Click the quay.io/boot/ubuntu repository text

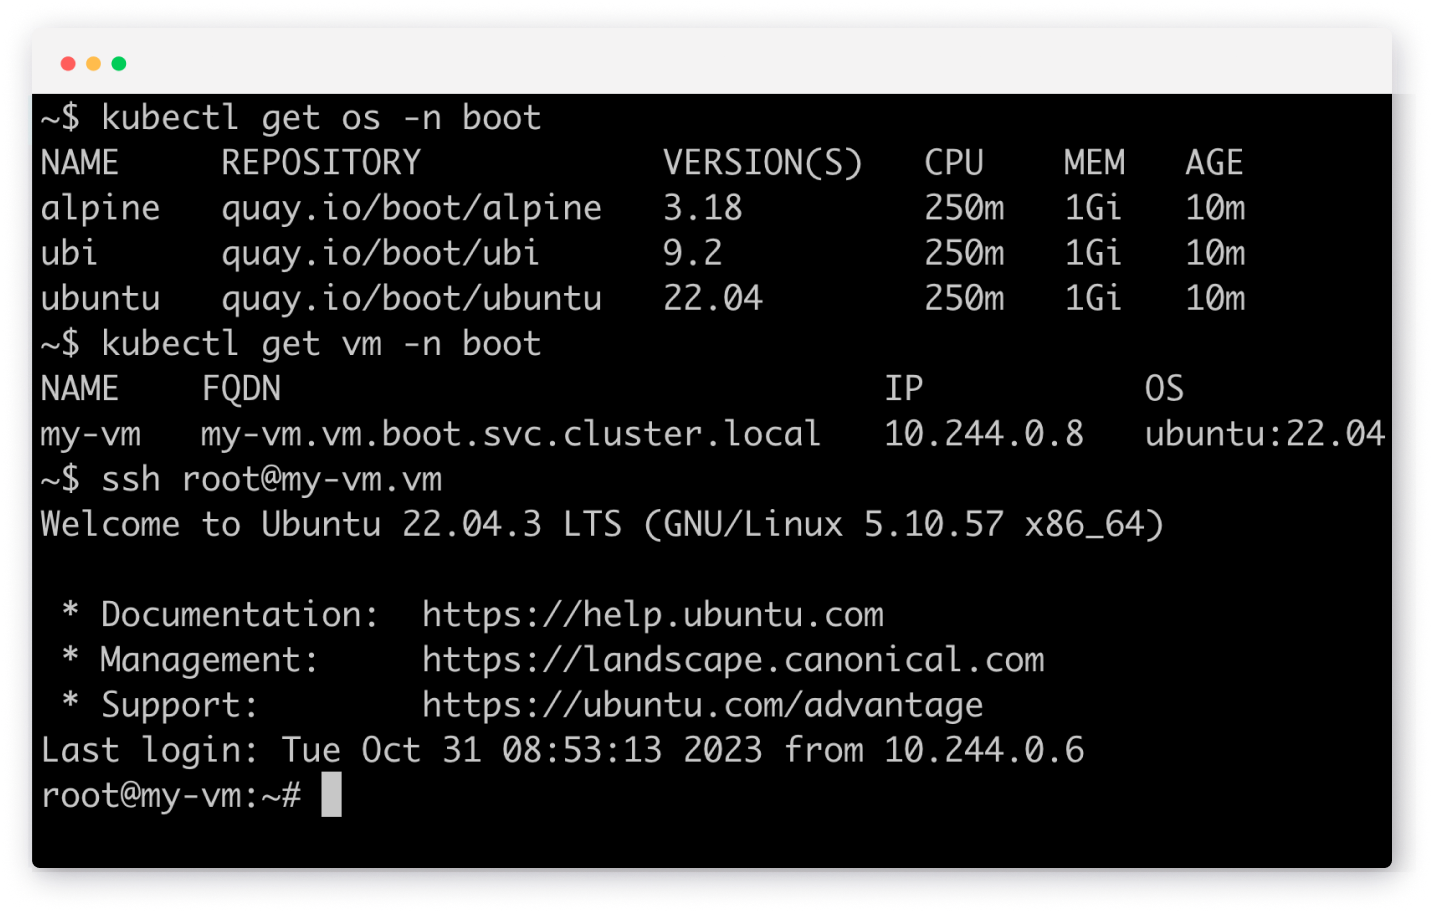[411, 298]
